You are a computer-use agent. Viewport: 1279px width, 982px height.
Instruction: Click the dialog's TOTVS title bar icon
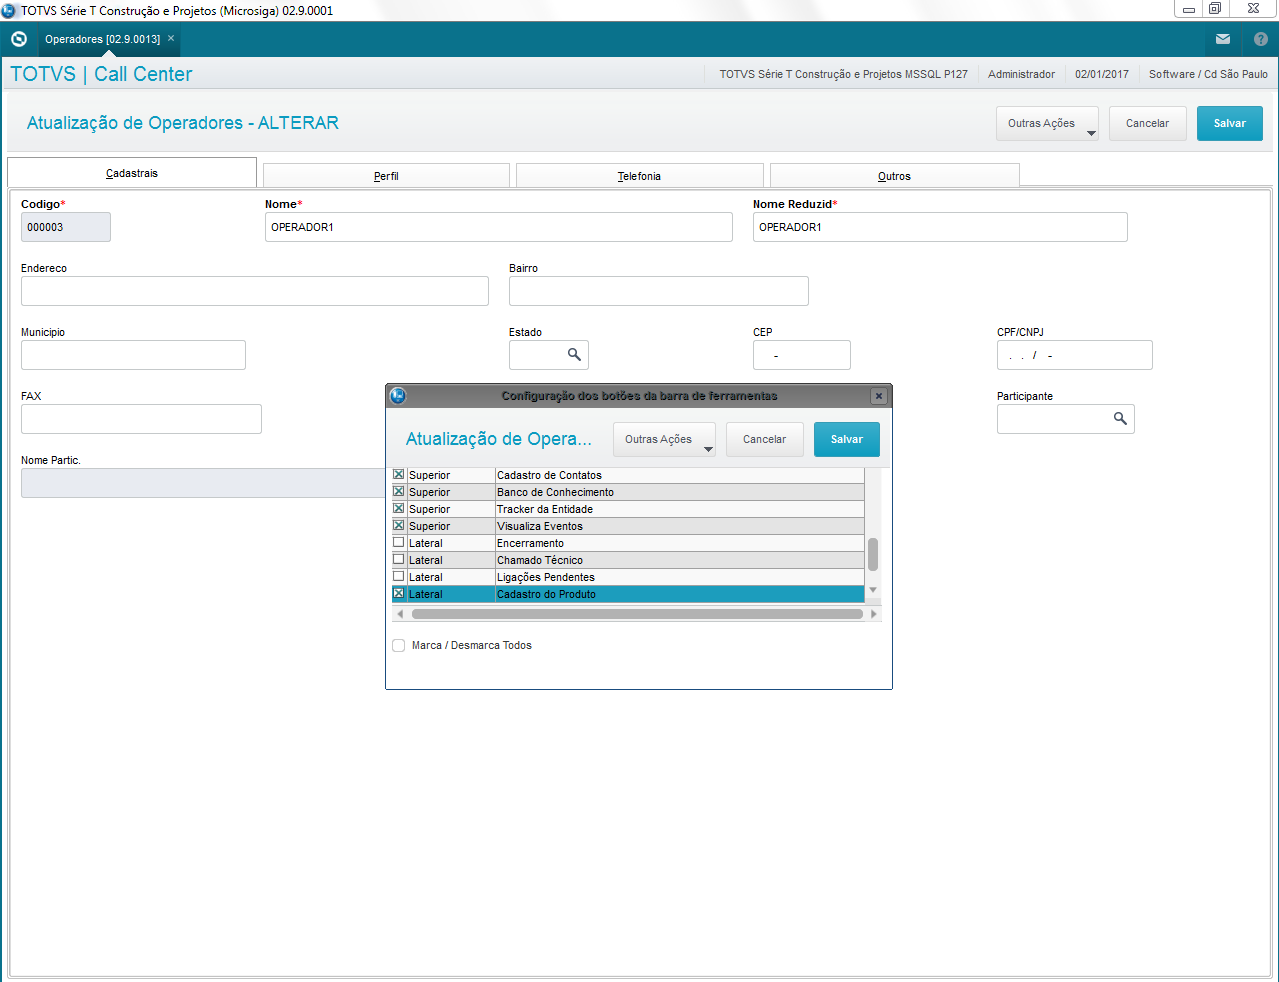click(398, 396)
